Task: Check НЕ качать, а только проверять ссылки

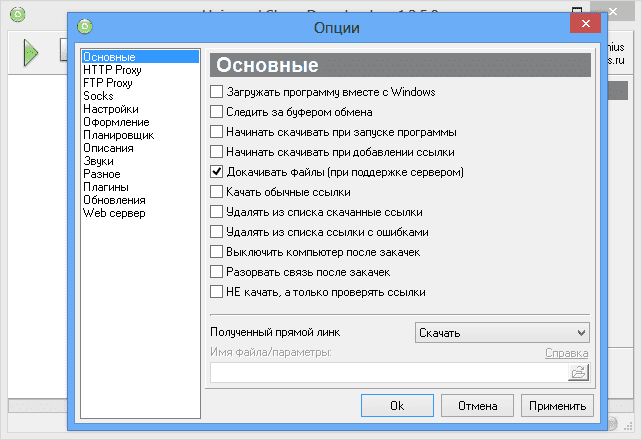Action: click(217, 292)
